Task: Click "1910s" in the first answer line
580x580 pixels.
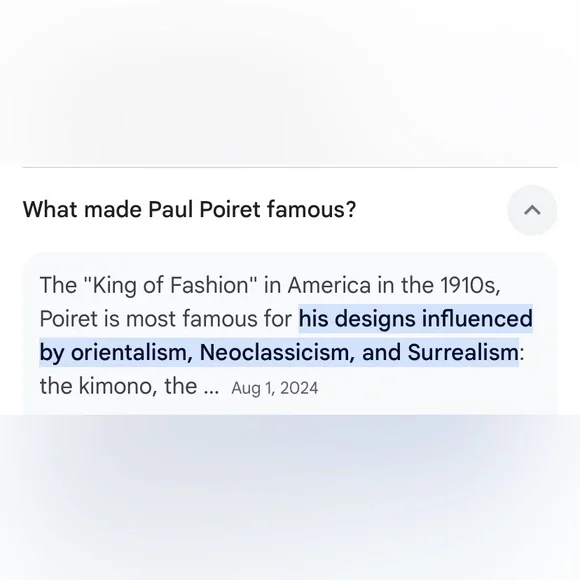Action: click(468, 285)
